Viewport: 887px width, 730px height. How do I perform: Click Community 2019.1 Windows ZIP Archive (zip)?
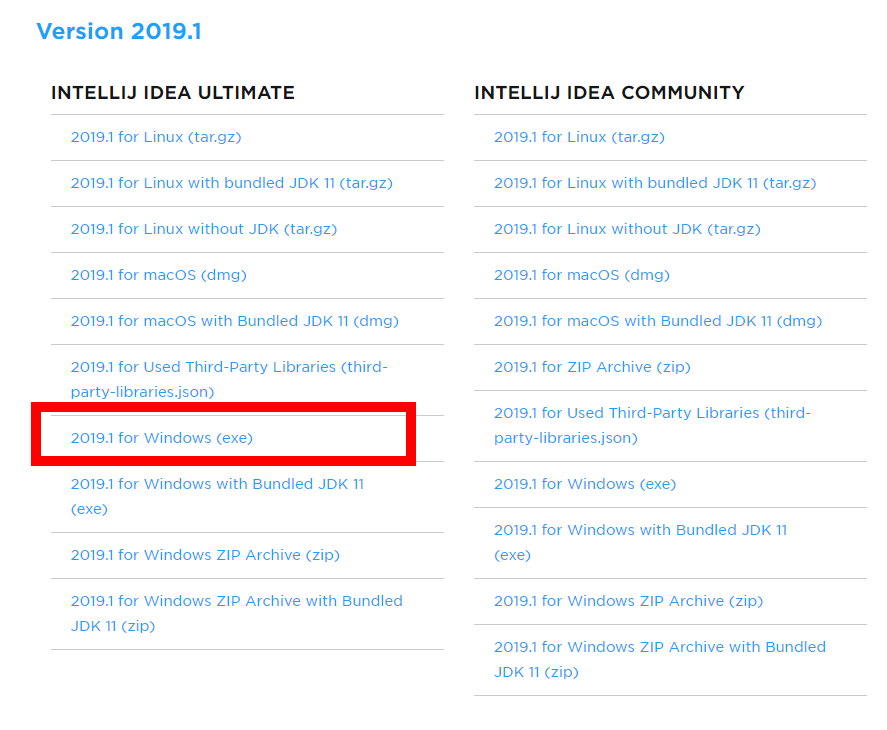point(628,601)
